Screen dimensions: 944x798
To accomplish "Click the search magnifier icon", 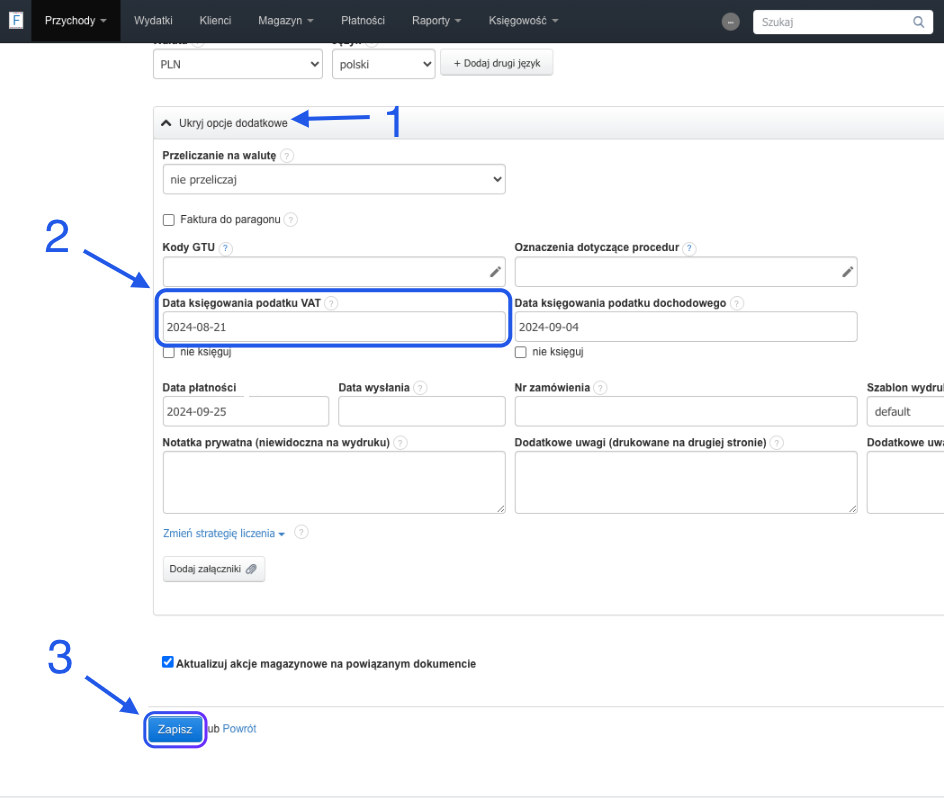I will tap(918, 21).
